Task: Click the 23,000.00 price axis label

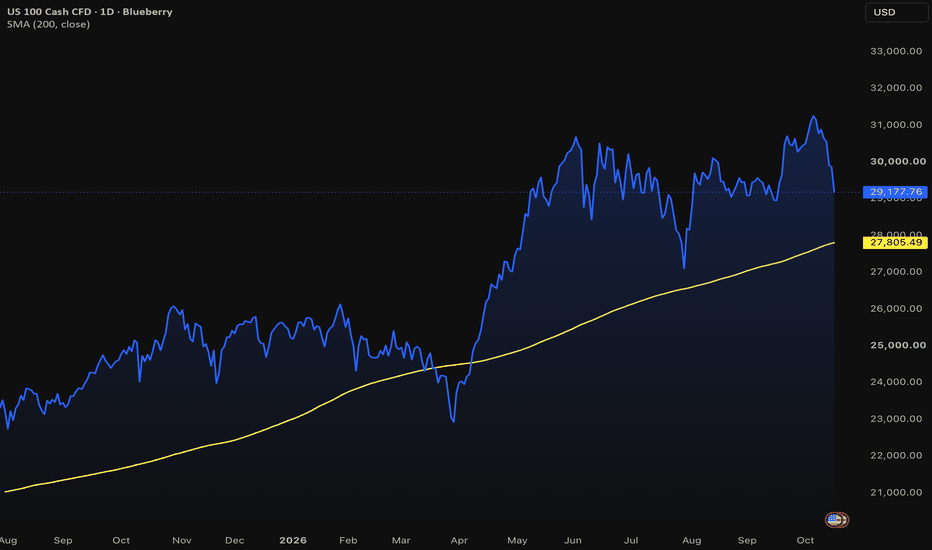Action: [x=896, y=419]
